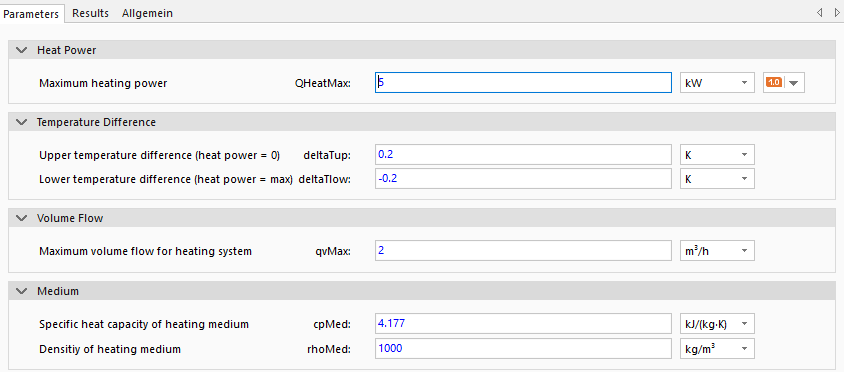
Task: Click the Maximum volume flow label
Action: pyautogui.click(x=145, y=251)
